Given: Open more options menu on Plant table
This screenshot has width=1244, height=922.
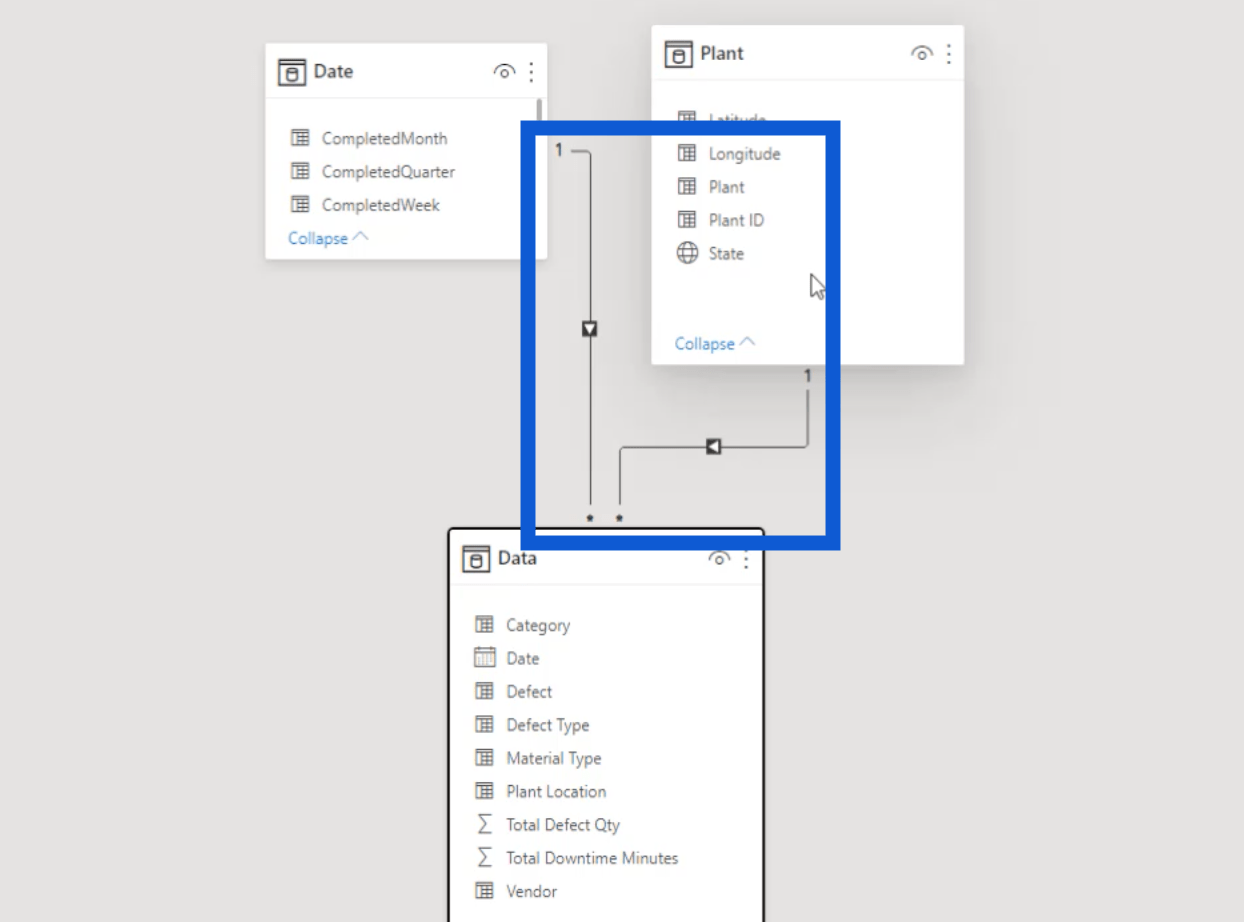Looking at the screenshot, I should click(x=948, y=54).
